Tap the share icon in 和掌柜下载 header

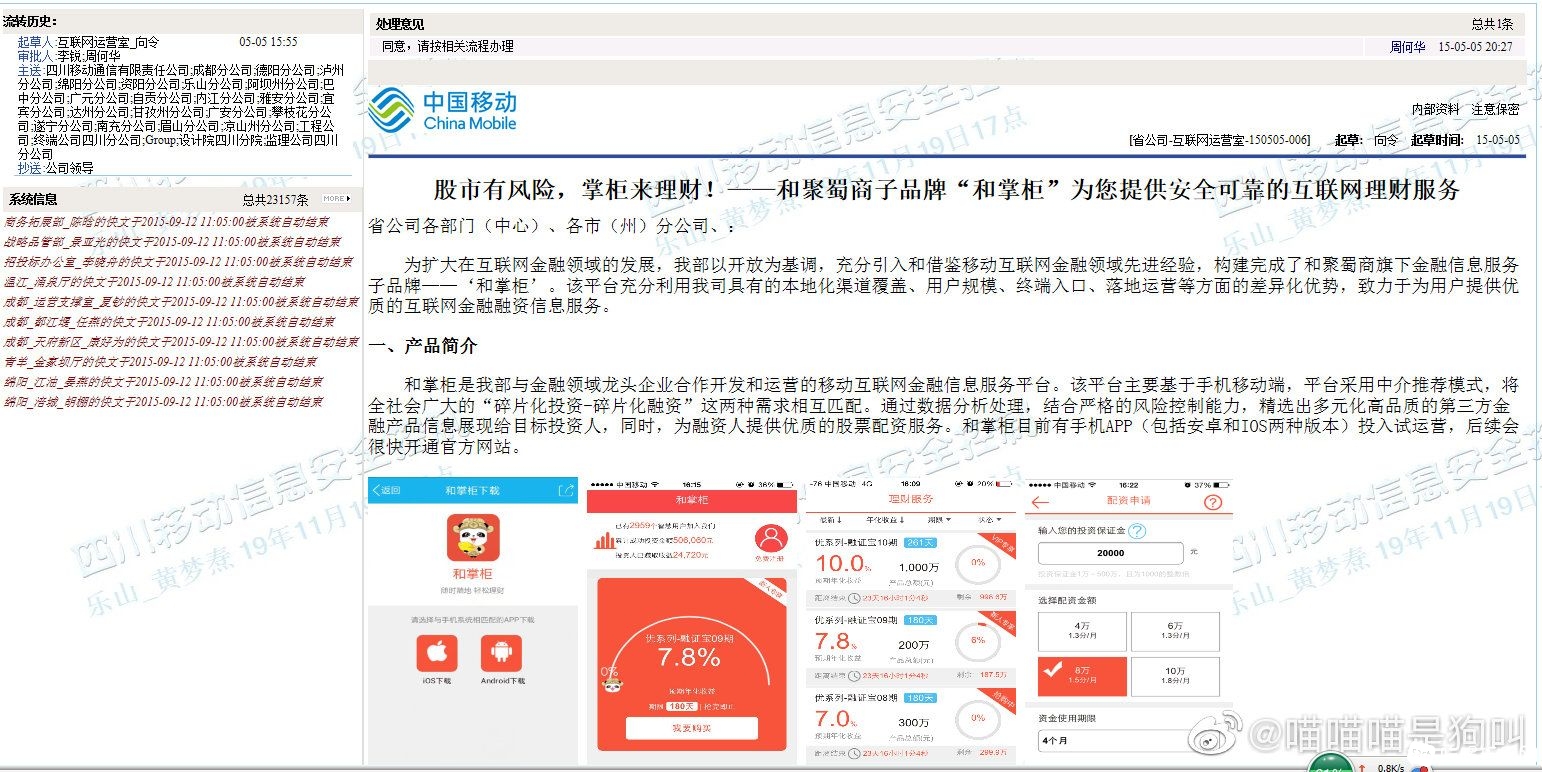(x=566, y=491)
